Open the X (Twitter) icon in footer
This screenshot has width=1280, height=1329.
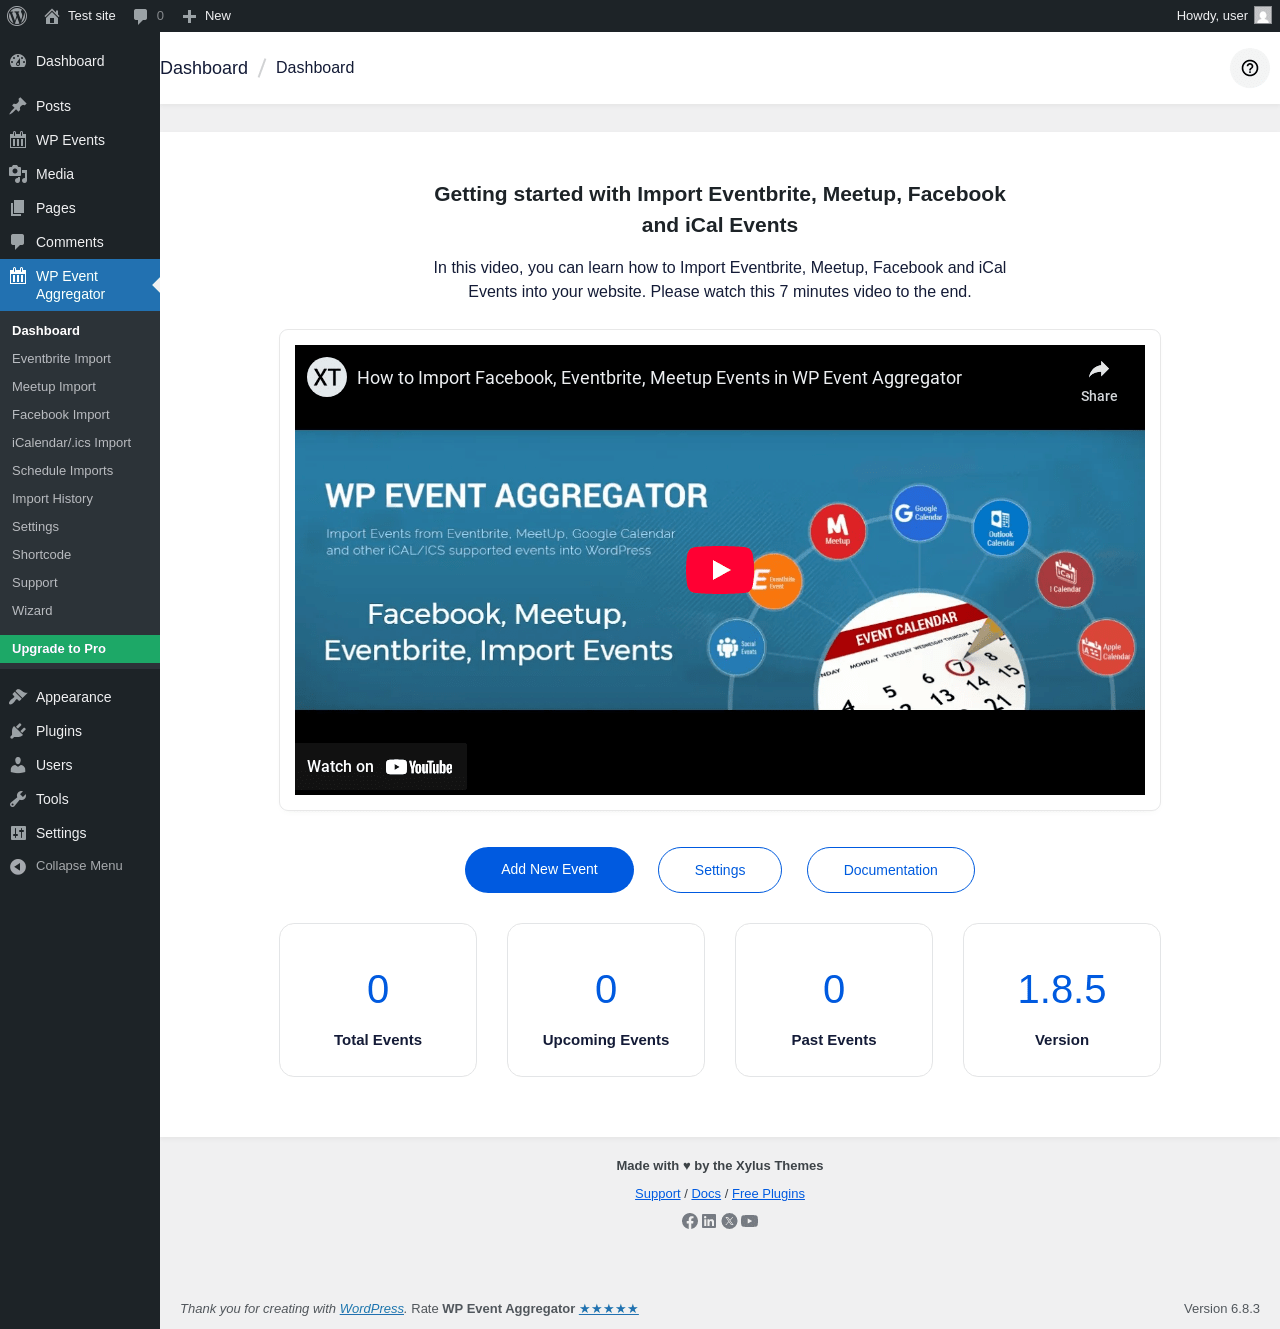730,1221
